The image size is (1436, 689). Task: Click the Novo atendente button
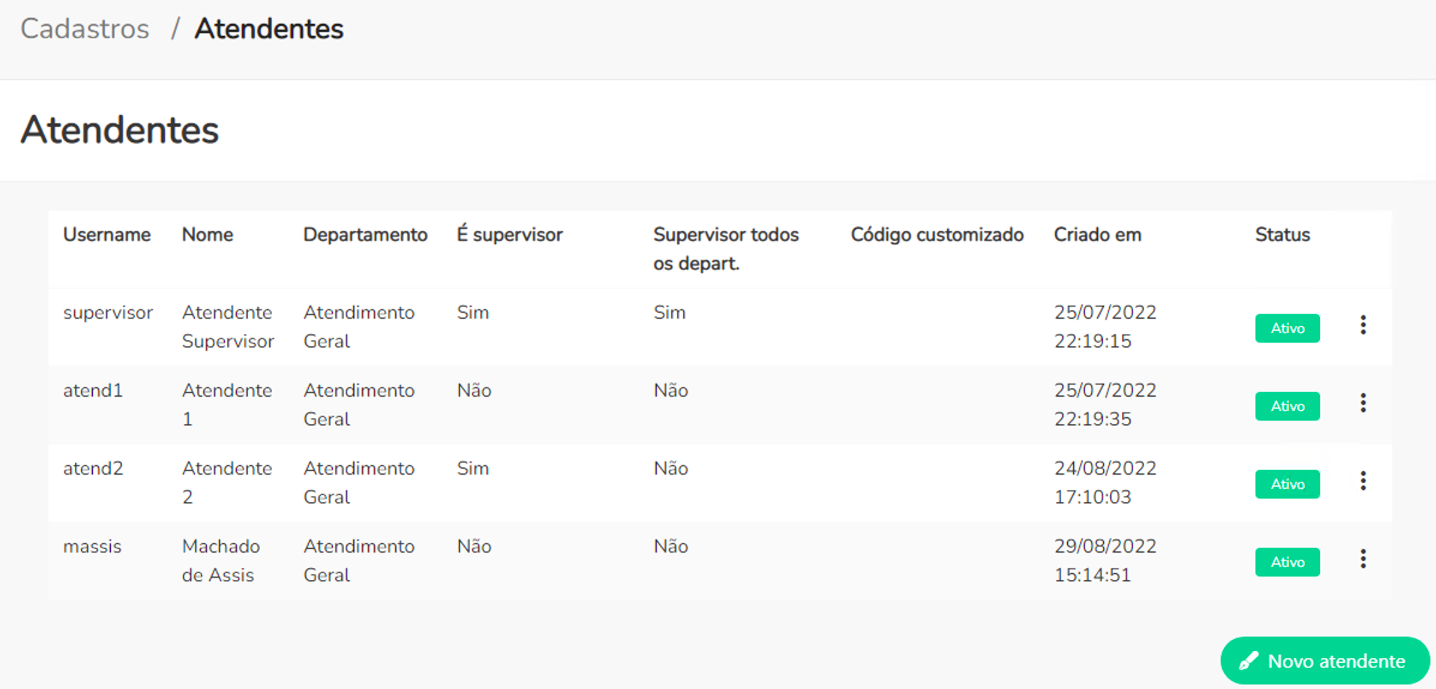coord(1324,661)
